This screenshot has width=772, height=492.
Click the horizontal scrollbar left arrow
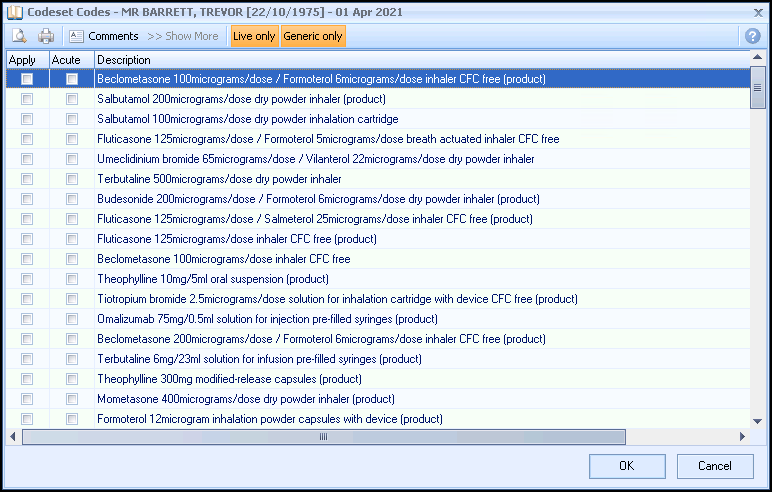(x=13, y=437)
